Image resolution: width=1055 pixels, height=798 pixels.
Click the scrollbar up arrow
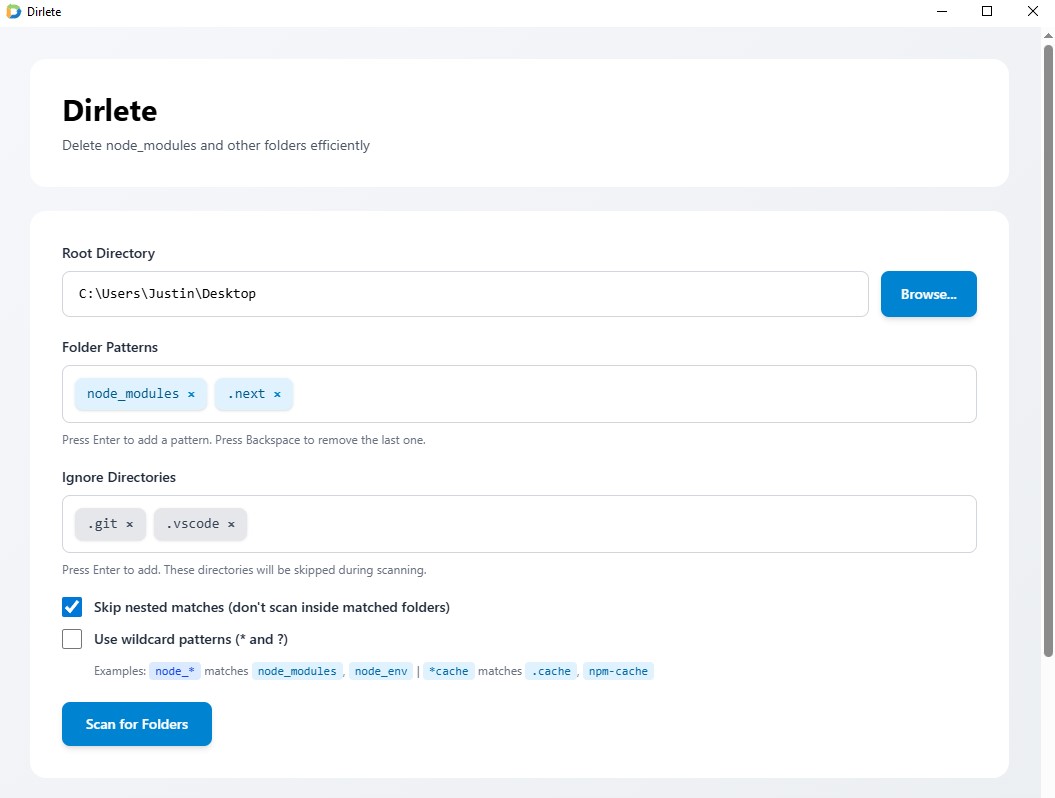pos(1047,35)
